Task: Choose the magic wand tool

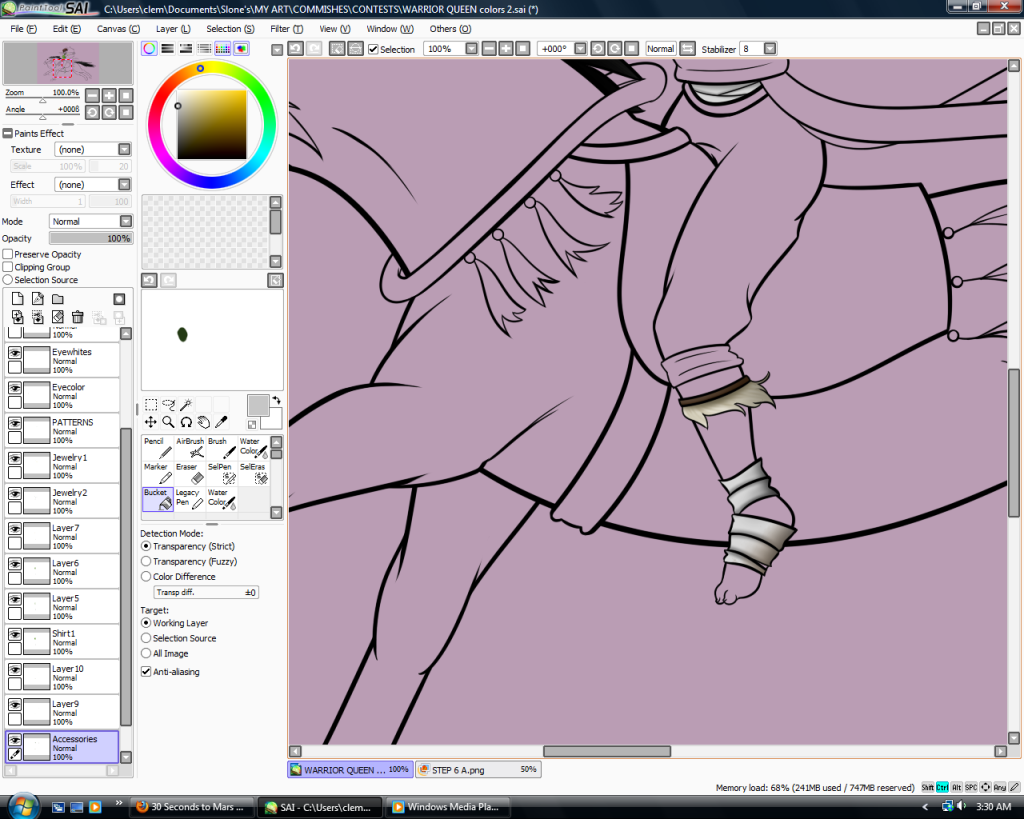Action: tap(186, 404)
